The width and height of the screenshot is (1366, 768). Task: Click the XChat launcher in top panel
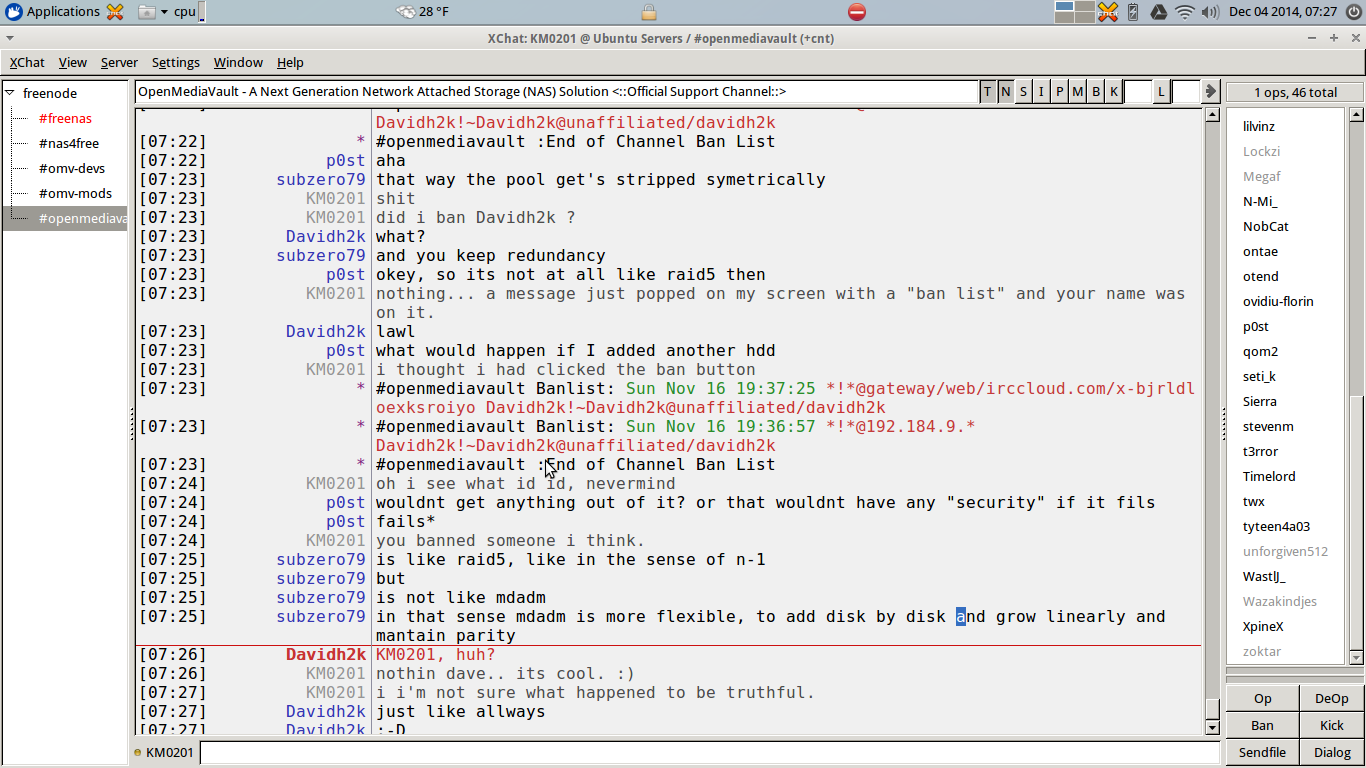[115, 12]
